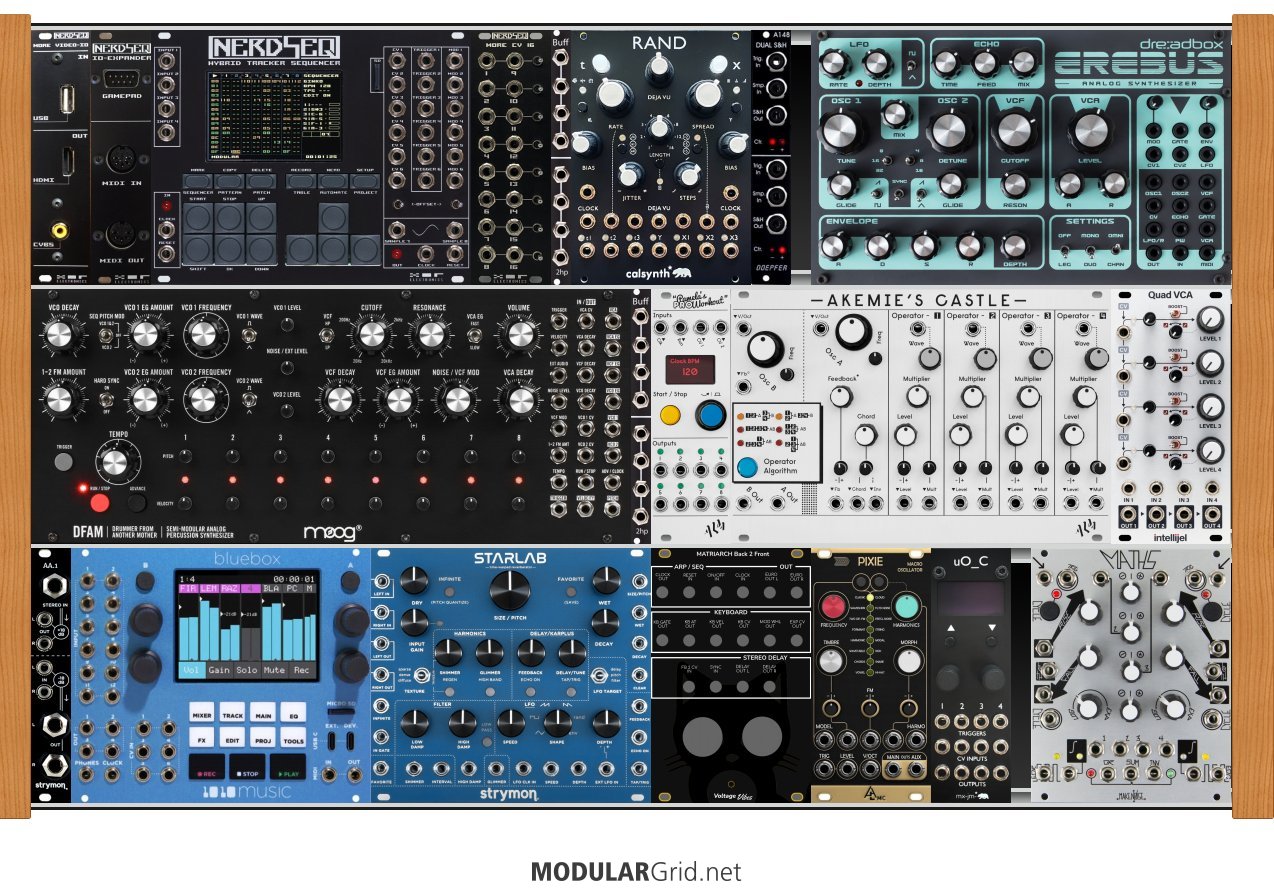Click the blue encoder on Pamela's Workout
Screen dimensions: 1274x893
(711, 414)
